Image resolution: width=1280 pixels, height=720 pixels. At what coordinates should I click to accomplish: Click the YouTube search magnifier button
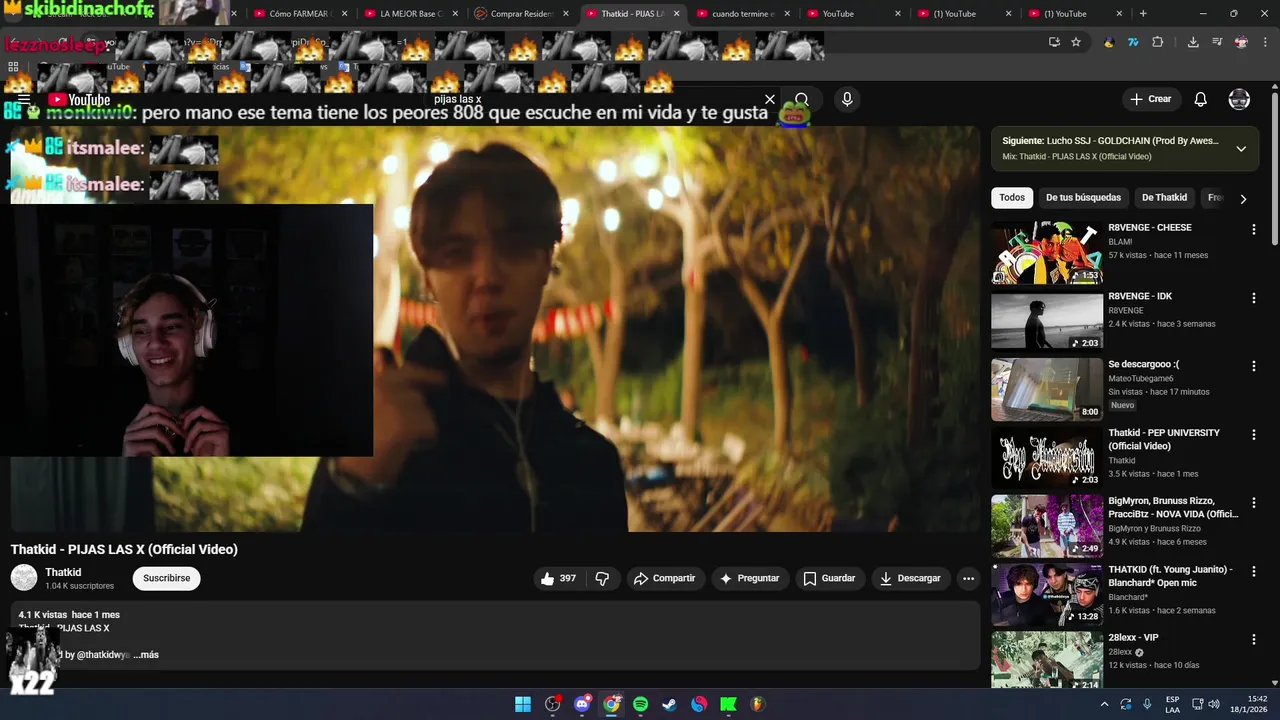point(801,99)
